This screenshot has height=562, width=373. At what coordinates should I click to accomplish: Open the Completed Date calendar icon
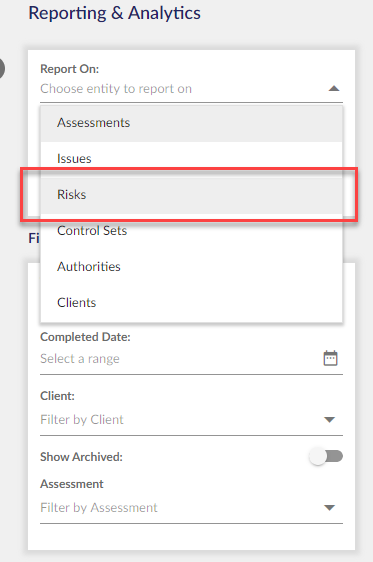click(x=330, y=358)
